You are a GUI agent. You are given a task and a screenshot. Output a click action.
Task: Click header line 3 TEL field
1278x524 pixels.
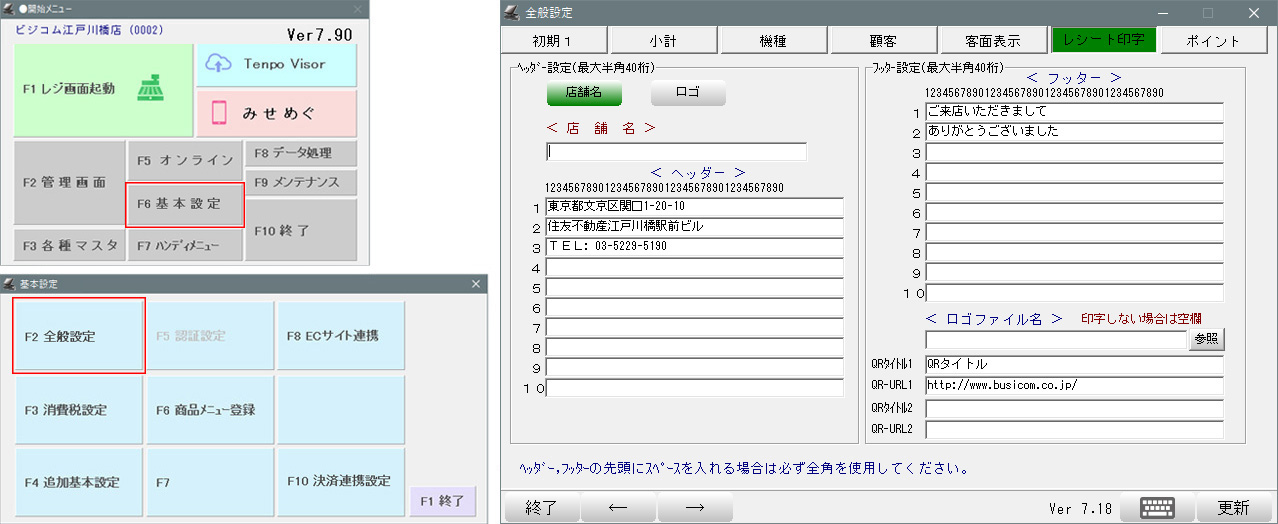[x=694, y=247]
